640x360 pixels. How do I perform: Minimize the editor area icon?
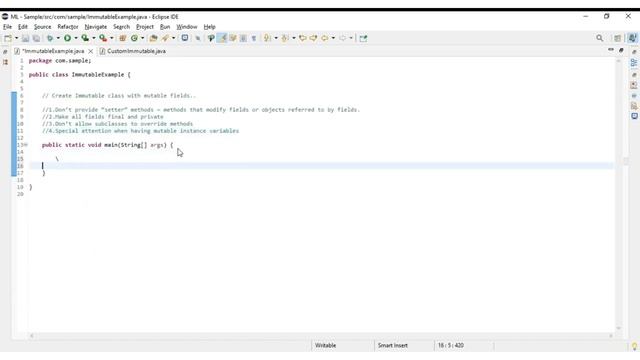(611, 50)
